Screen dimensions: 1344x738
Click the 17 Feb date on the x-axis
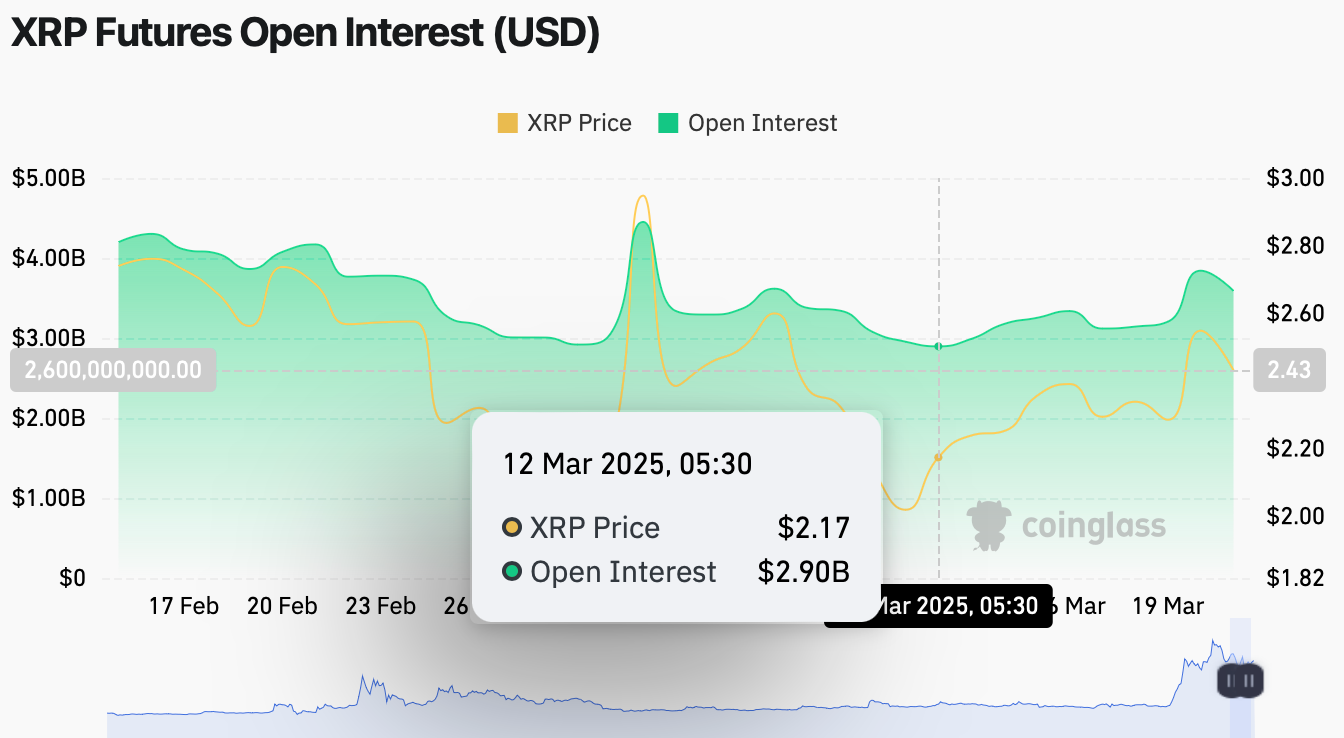[x=184, y=606]
